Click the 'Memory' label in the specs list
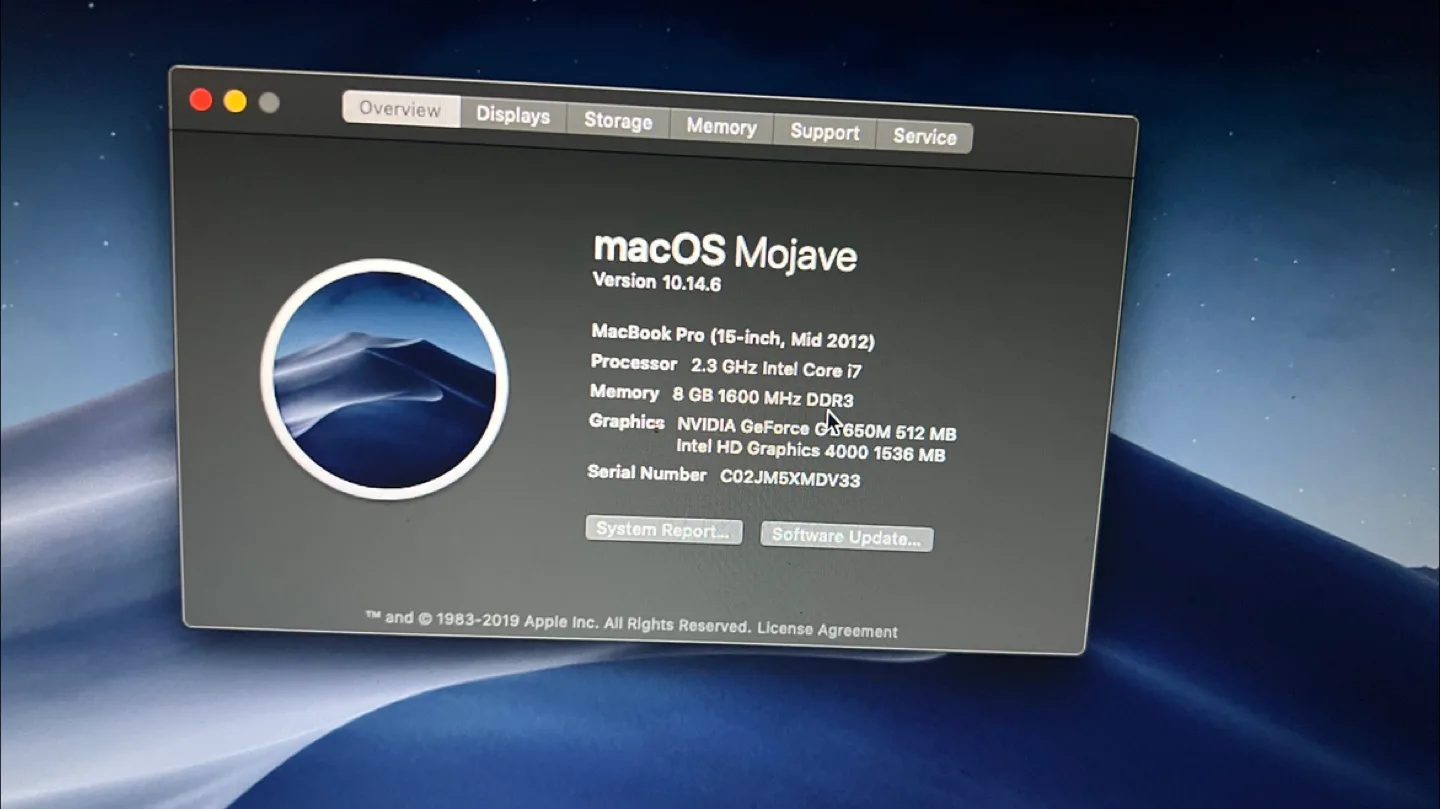This screenshot has width=1440, height=809. tap(625, 392)
